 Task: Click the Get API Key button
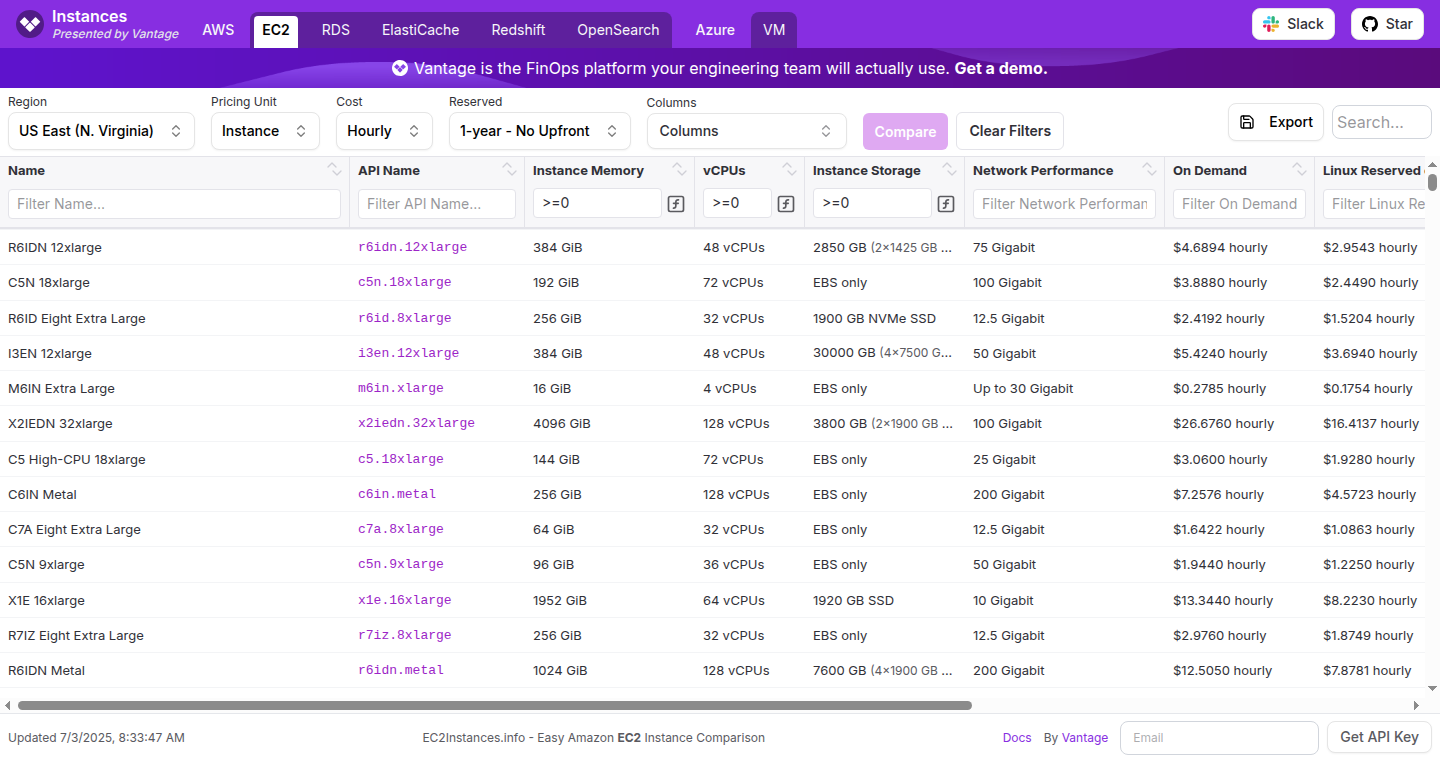1379,737
